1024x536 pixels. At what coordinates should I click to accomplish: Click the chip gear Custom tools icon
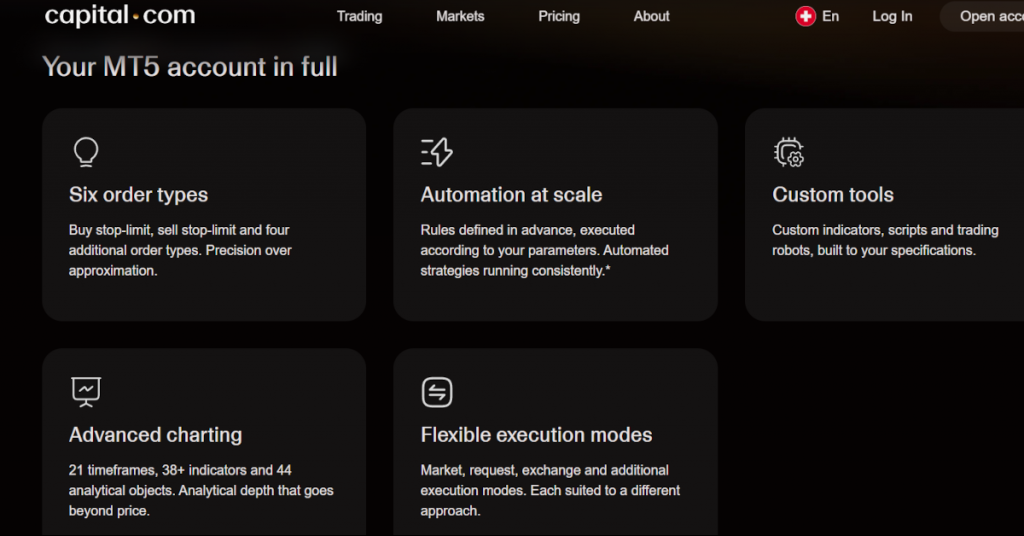[x=788, y=152]
